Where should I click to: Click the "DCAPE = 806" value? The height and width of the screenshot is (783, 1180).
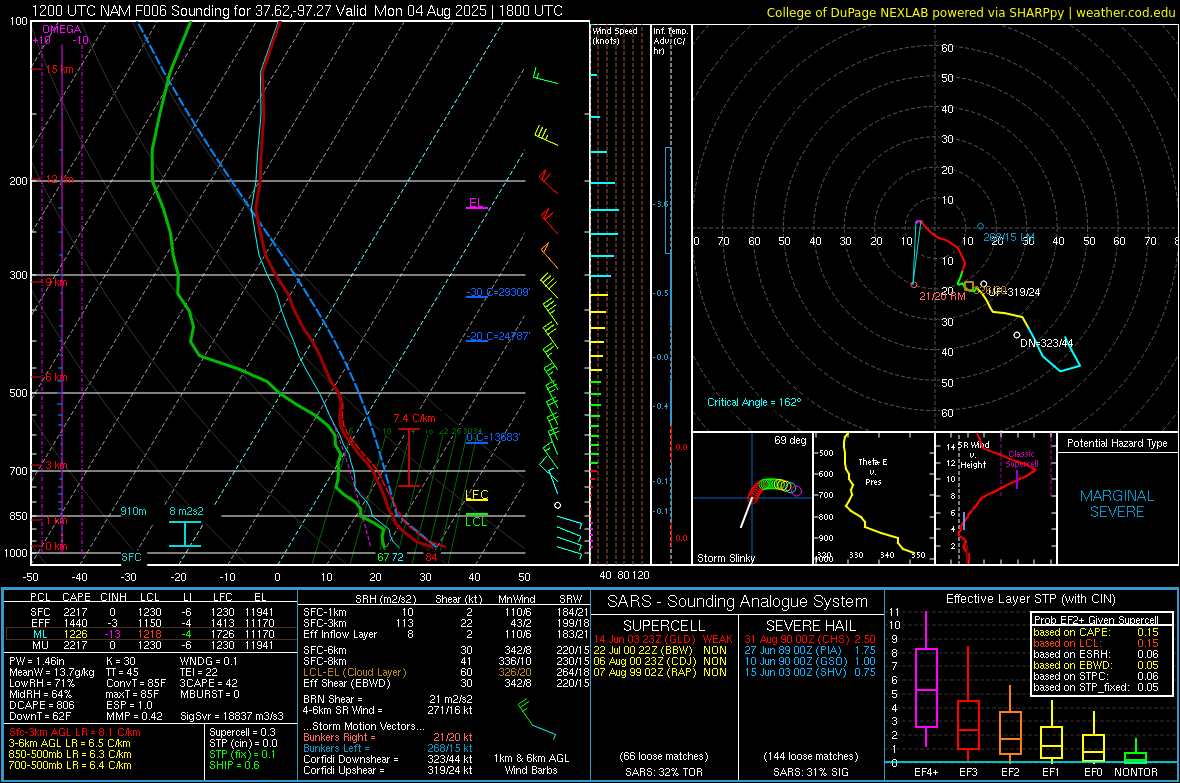point(41,705)
